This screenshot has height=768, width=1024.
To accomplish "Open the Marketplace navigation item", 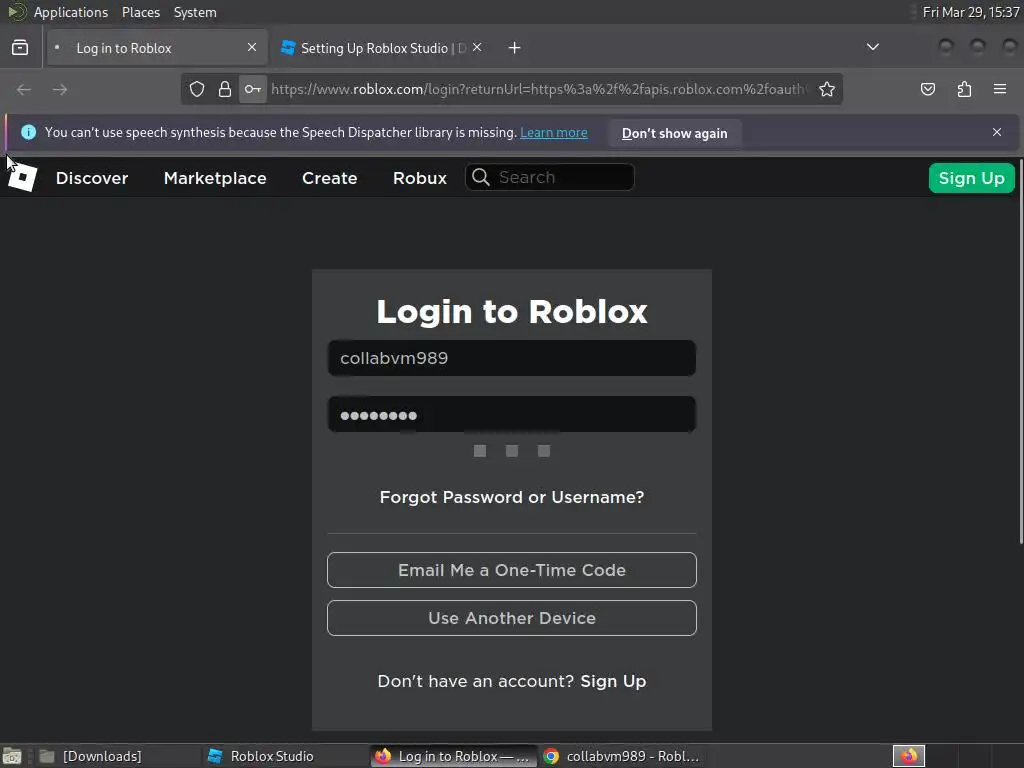I will 215,178.
